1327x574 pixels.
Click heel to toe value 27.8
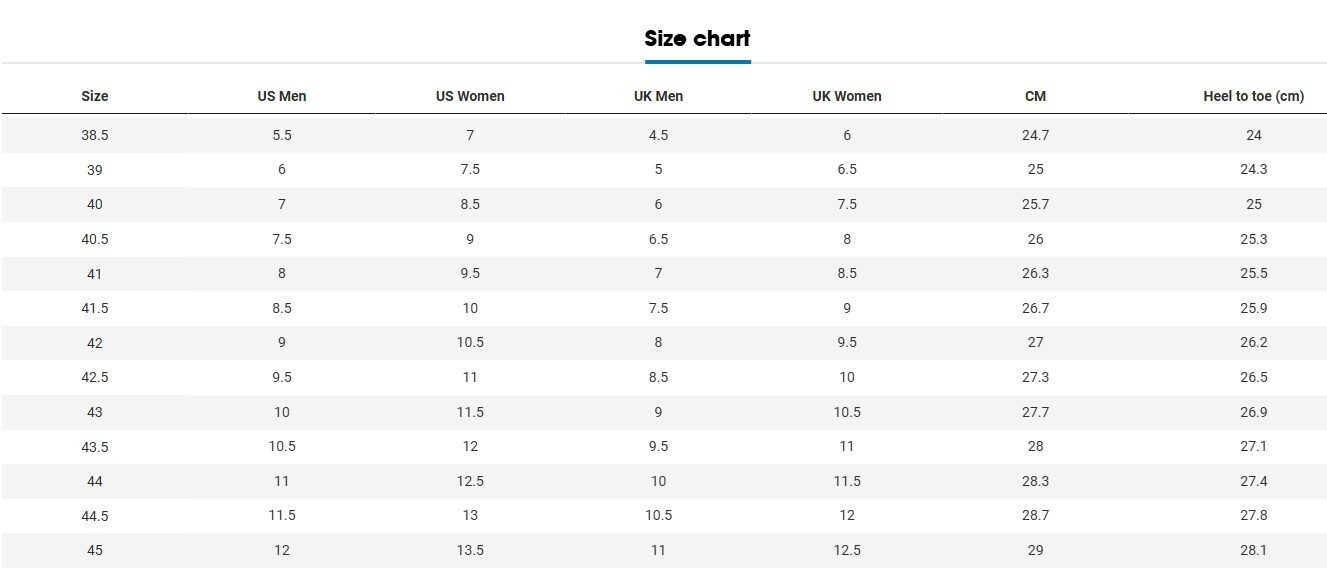1253,515
